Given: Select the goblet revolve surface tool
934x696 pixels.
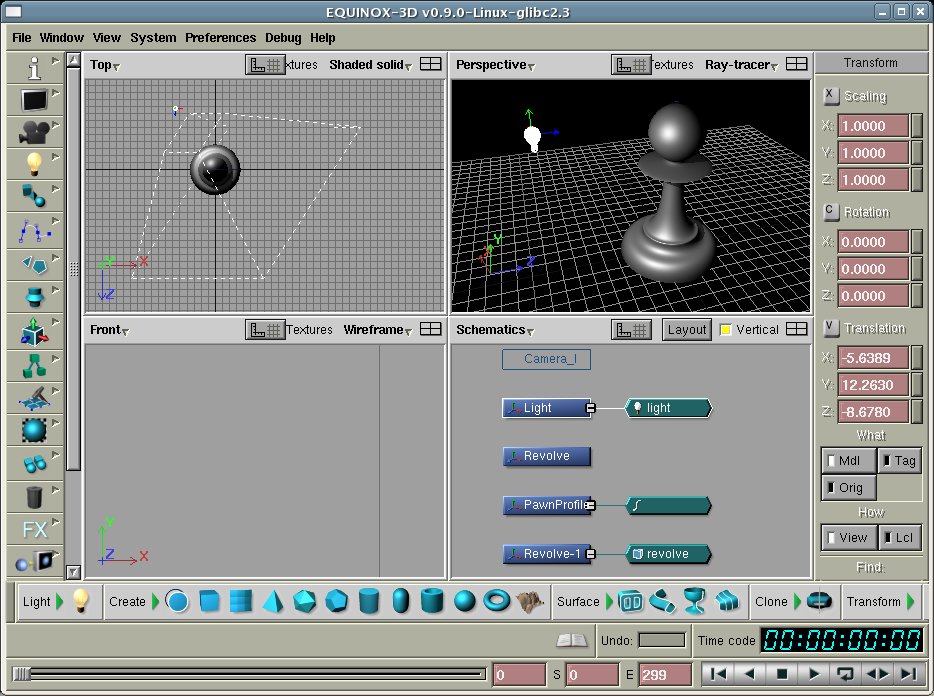Looking at the screenshot, I should [695, 601].
